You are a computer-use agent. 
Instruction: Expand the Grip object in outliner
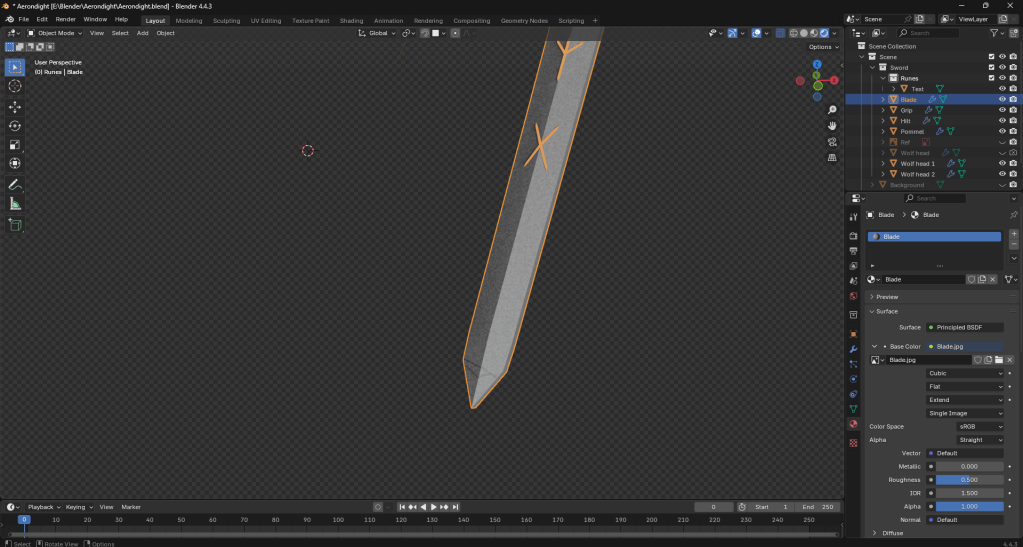pyautogui.click(x=882, y=110)
